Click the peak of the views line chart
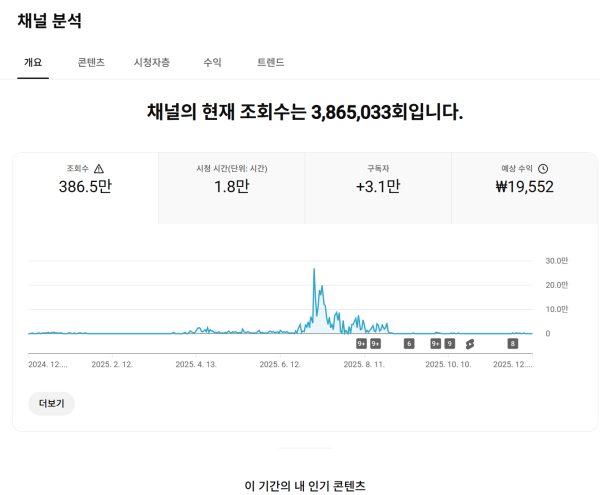This screenshot has width=600, height=495. [314, 270]
